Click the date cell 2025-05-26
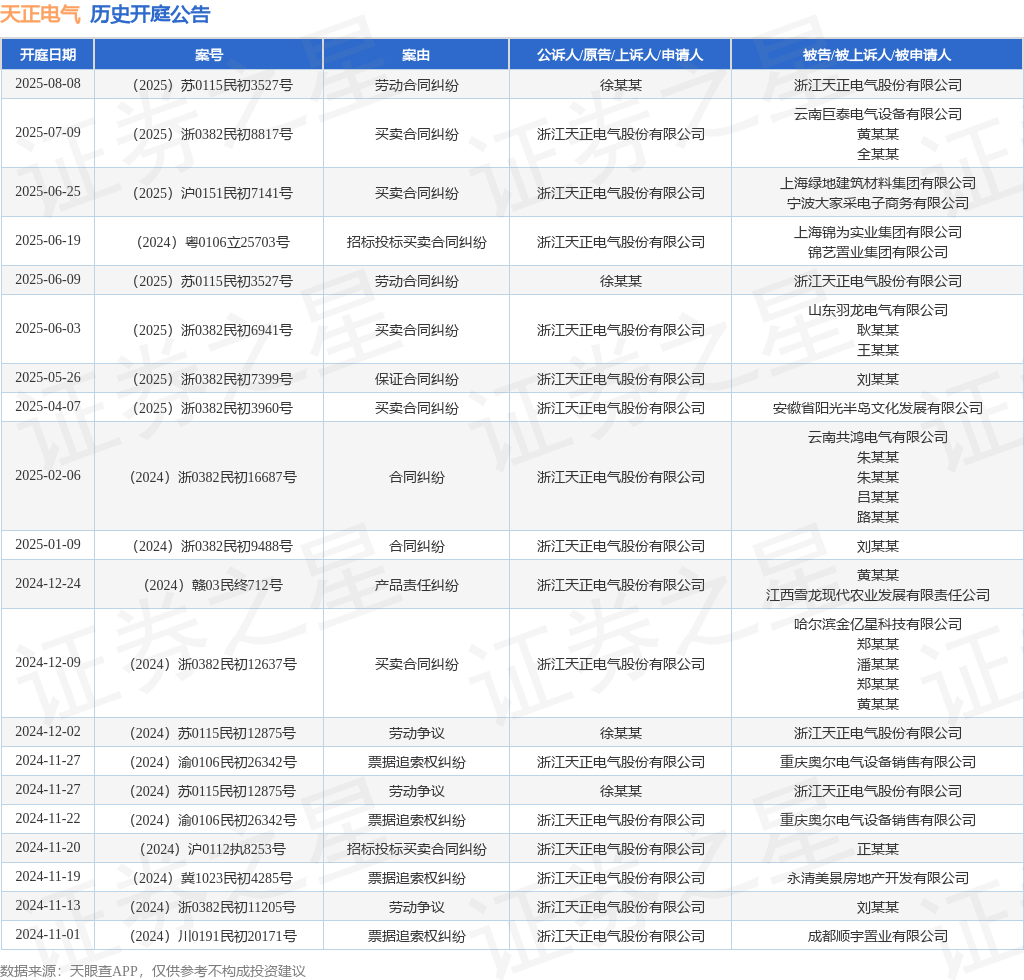 pos(48,377)
